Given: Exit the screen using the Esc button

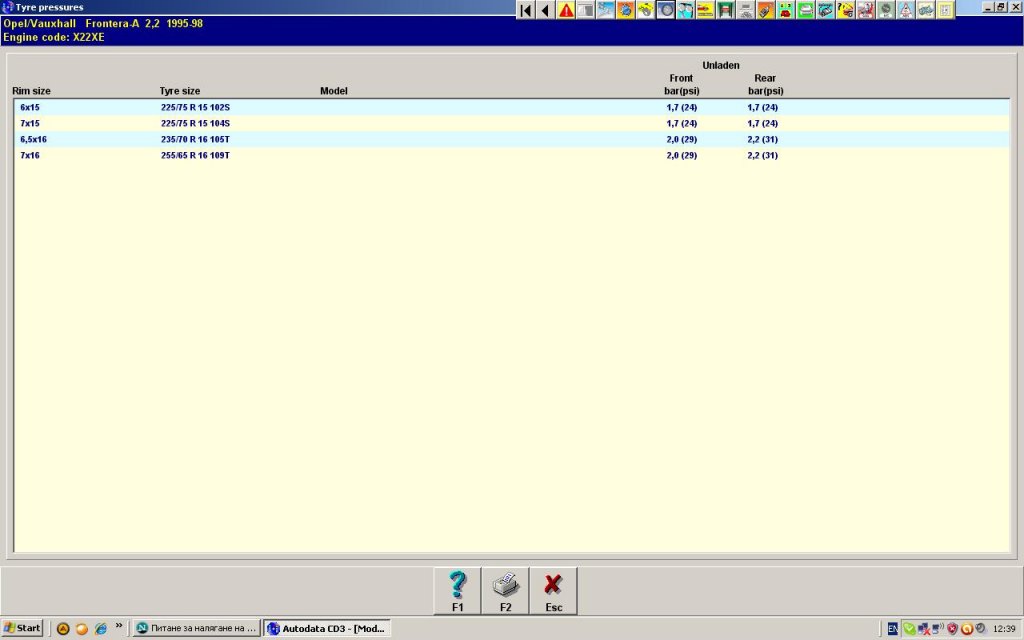Looking at the screenshot, I should (553, 591).
